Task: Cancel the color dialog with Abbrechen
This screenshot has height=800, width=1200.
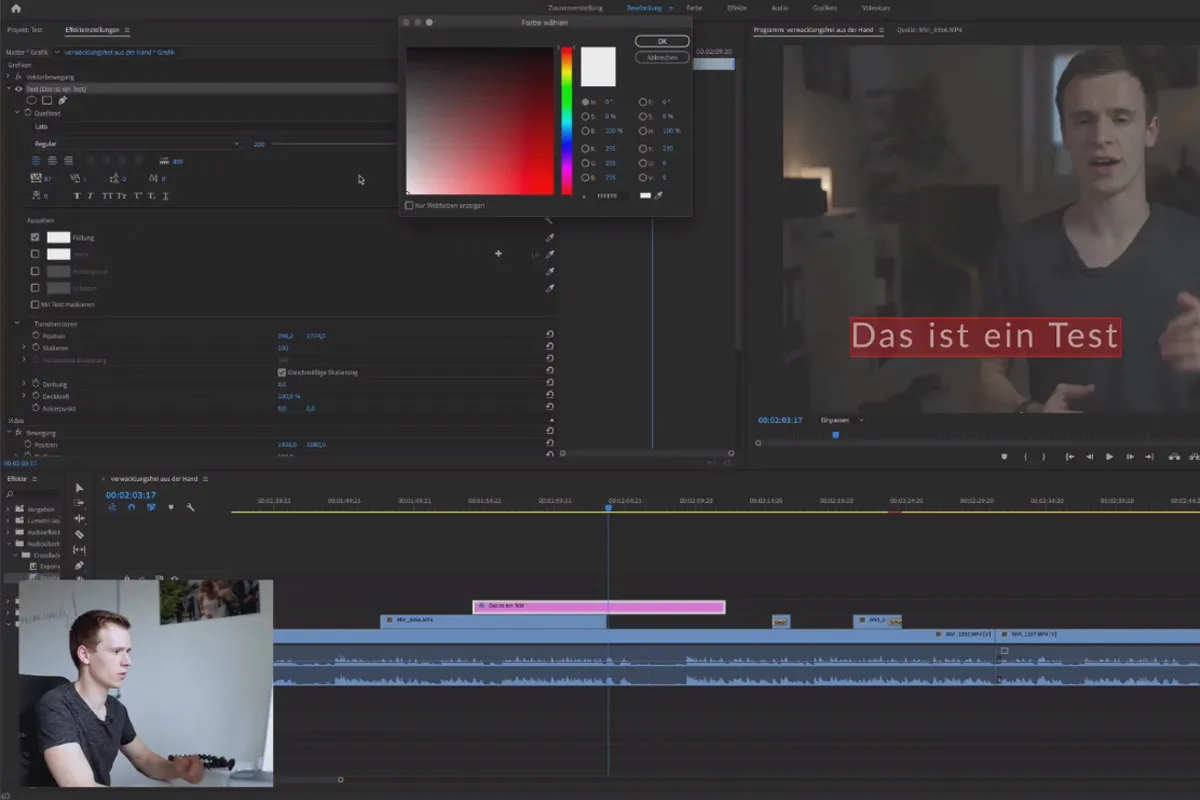Action: 662,57
